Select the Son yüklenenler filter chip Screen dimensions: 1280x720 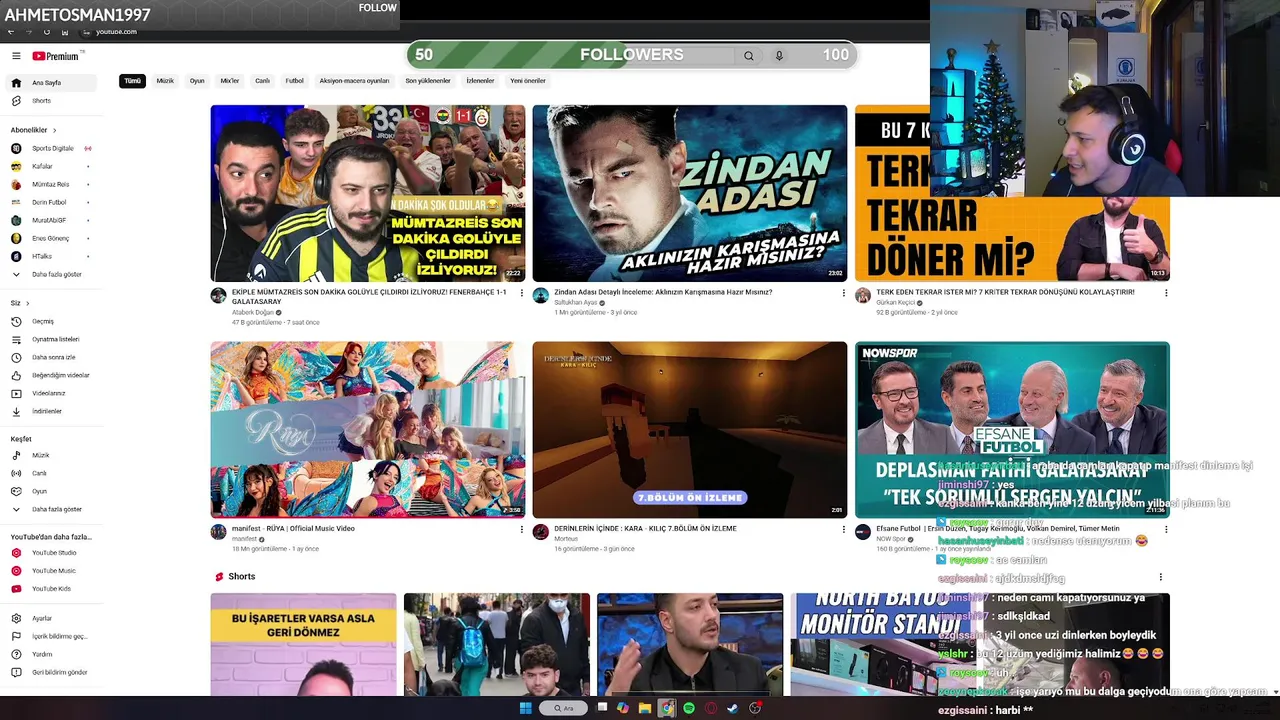pos(428,81)
